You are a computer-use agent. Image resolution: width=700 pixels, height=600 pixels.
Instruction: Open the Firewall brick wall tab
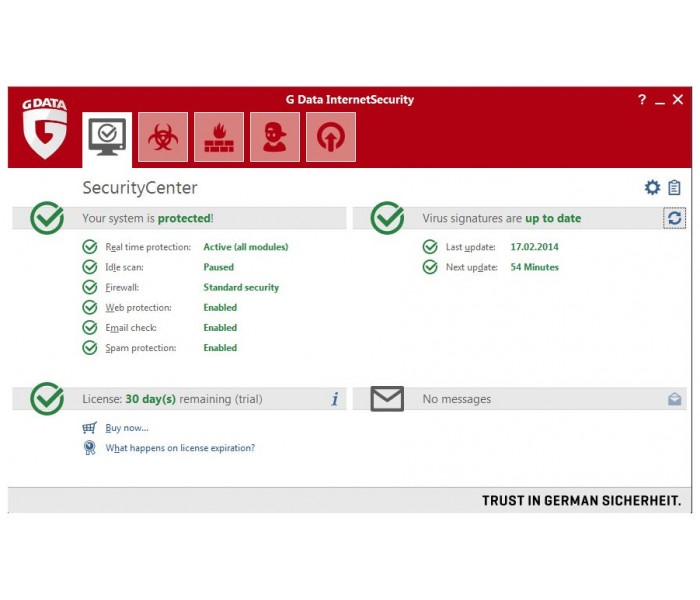tap(219, 137)
